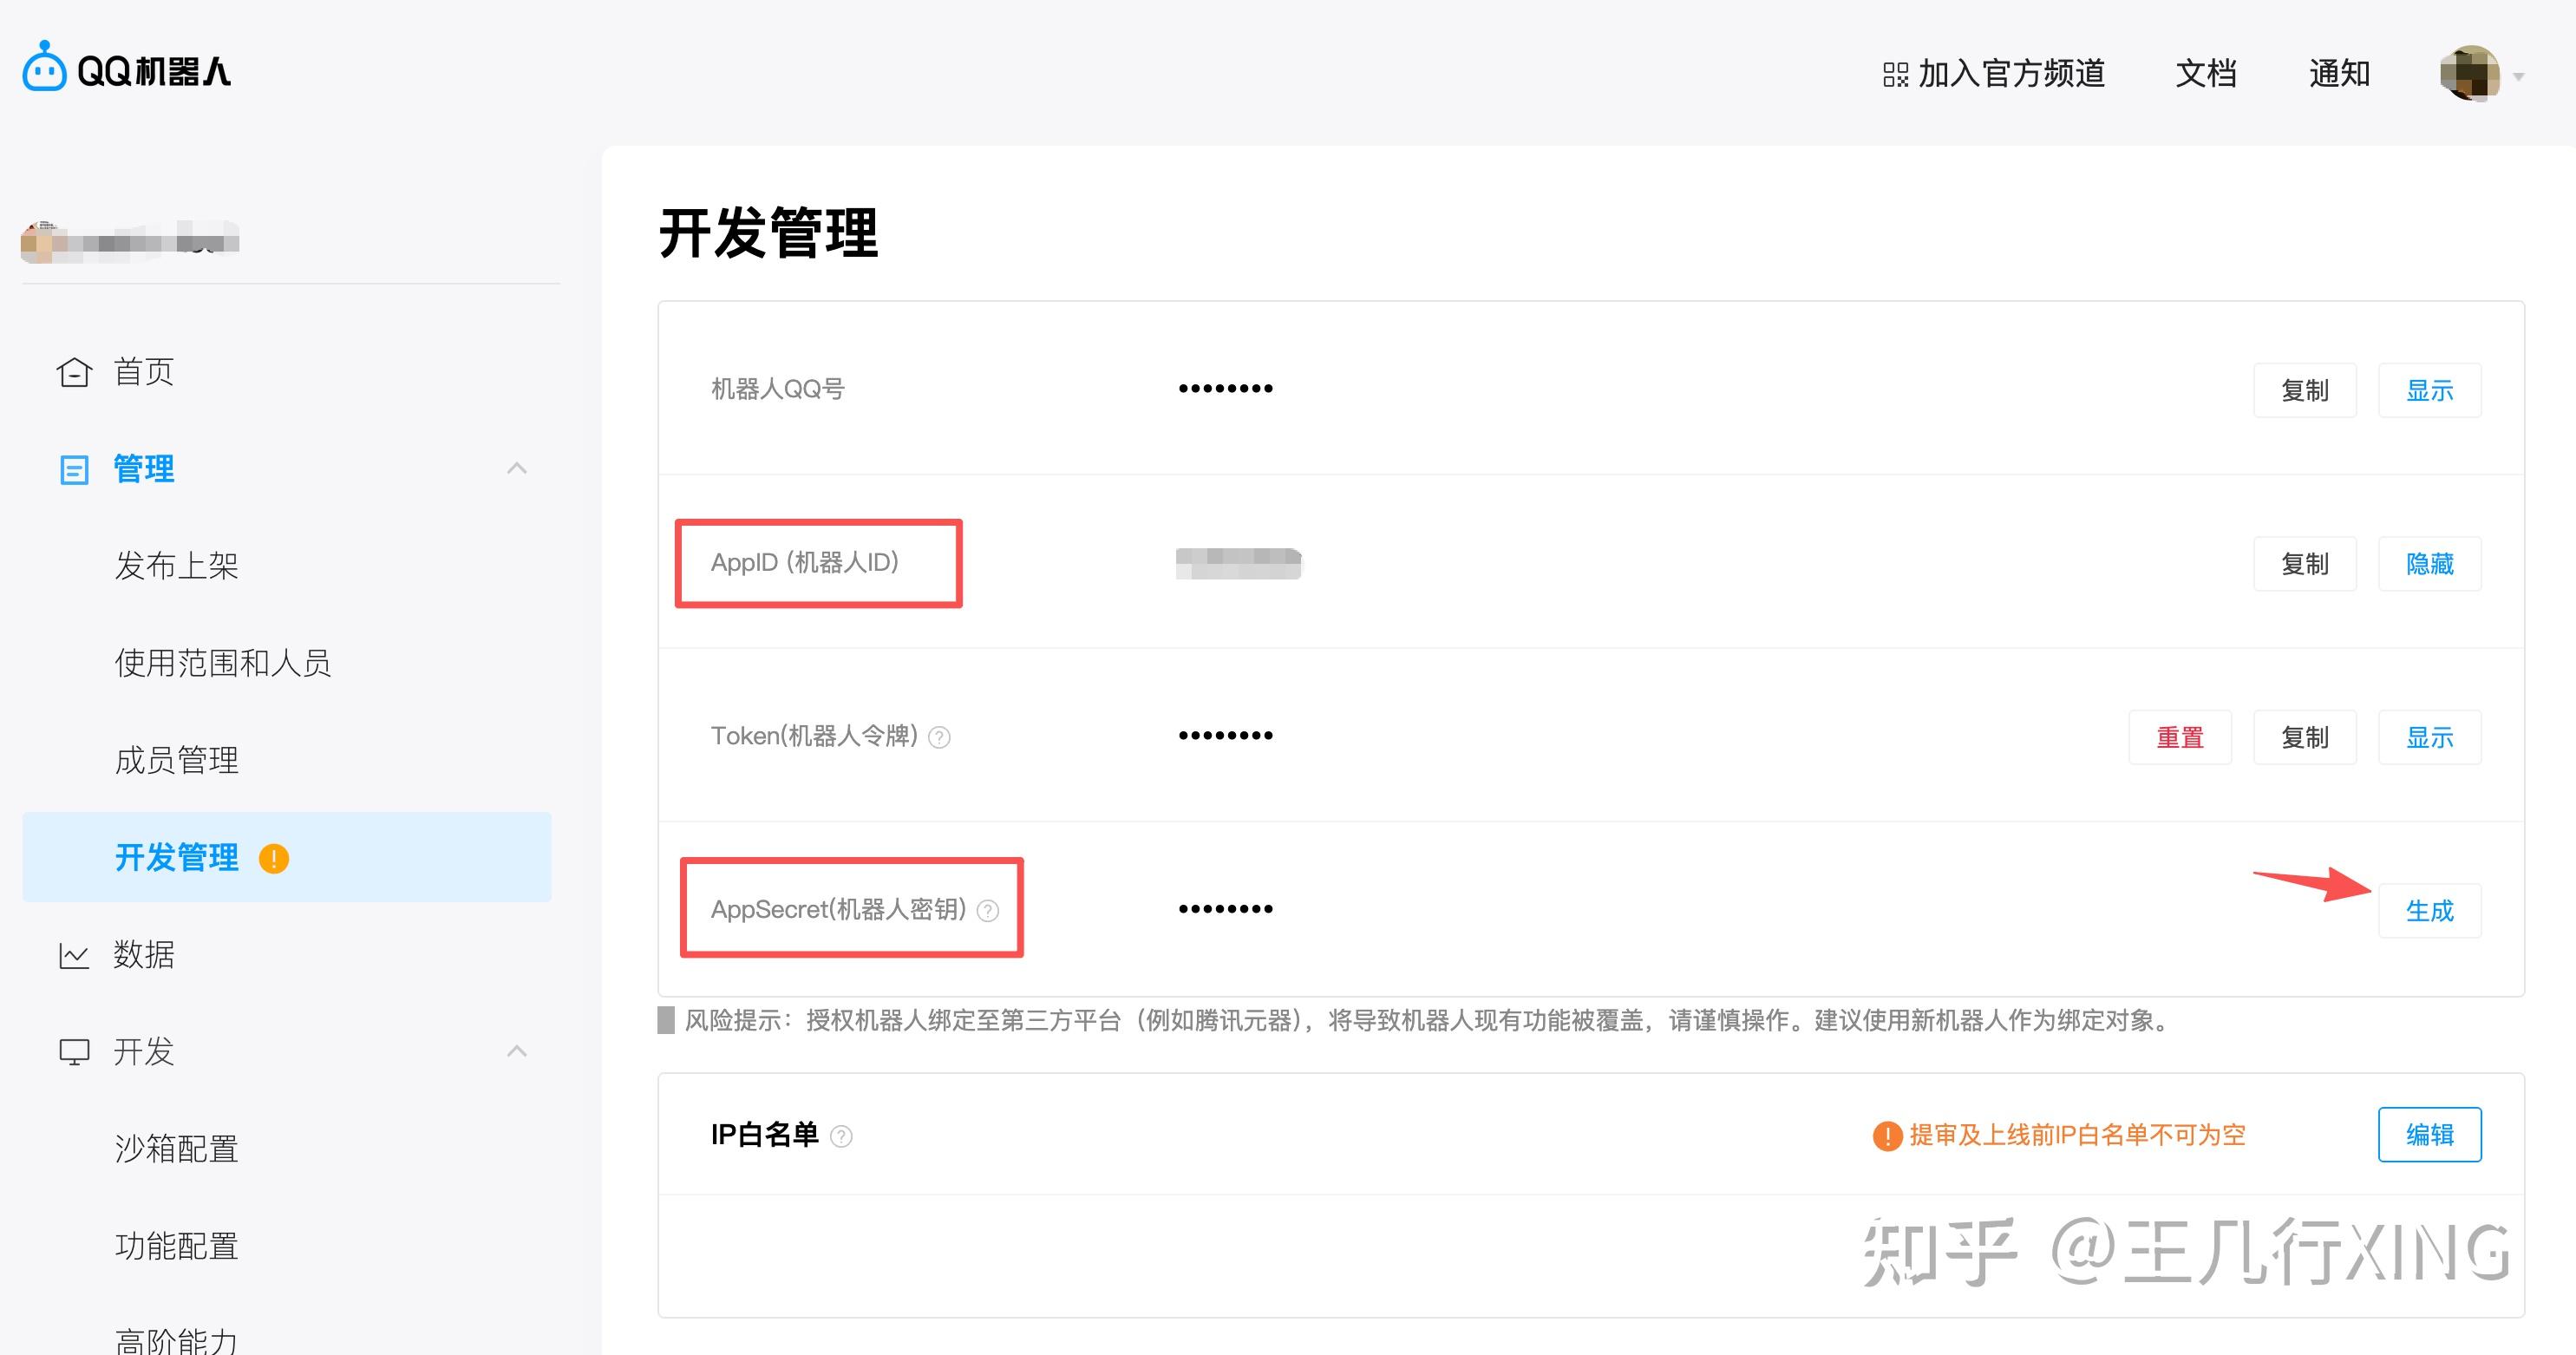Click help icon next to Token(机器人令牌)
This screenshot has width=2576, height=1355.
(939, 738)
